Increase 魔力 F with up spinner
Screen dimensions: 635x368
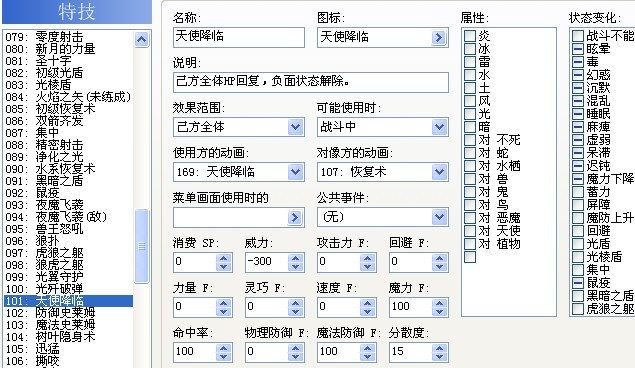pos(439,303)
